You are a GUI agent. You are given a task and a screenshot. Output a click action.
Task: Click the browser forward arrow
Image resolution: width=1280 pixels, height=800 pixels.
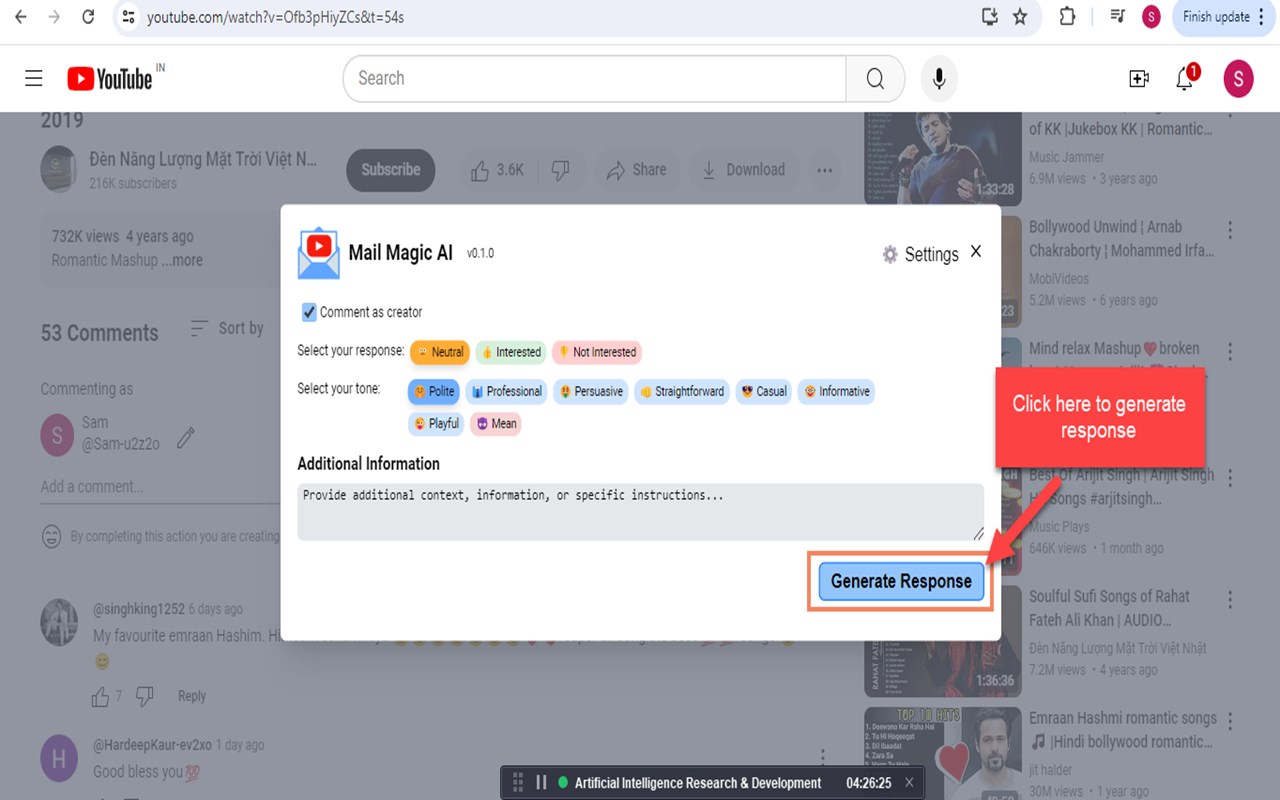(x=54, y=17)
